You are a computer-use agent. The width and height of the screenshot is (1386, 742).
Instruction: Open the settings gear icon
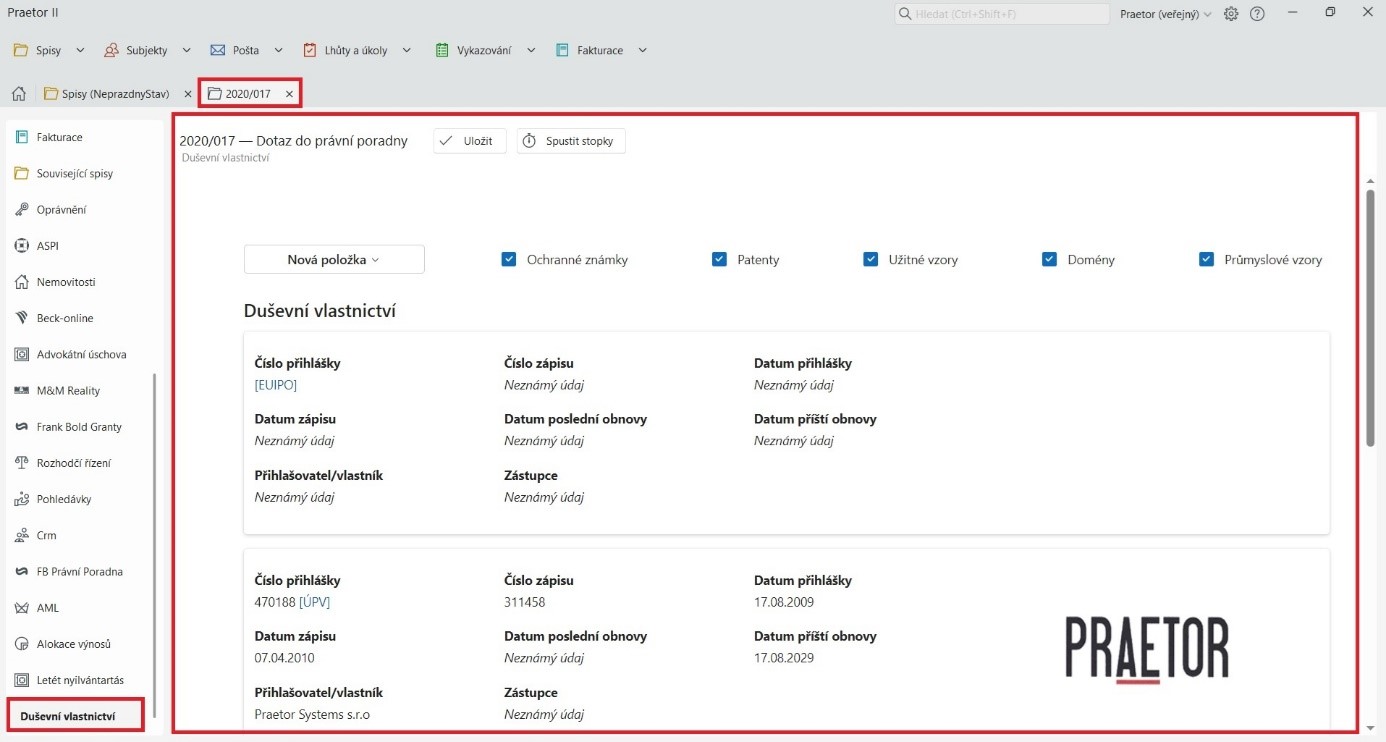1231,14
